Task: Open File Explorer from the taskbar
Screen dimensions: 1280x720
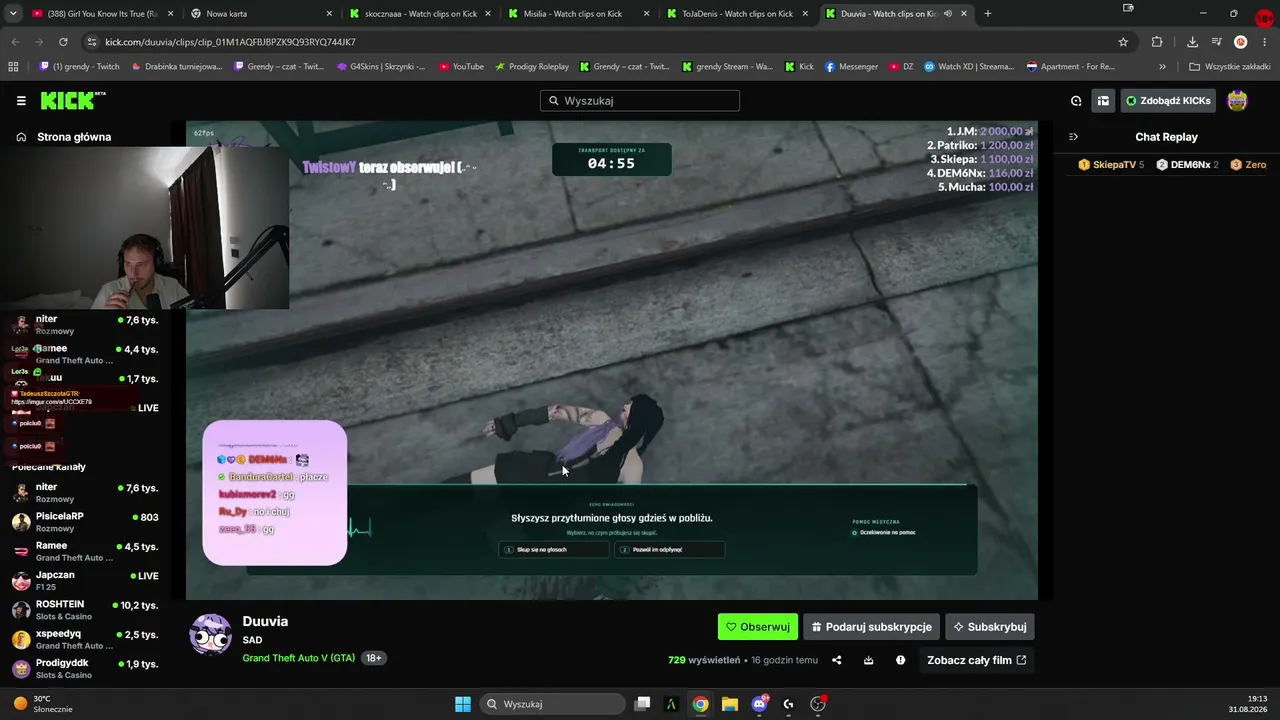Action: point(730,704)
